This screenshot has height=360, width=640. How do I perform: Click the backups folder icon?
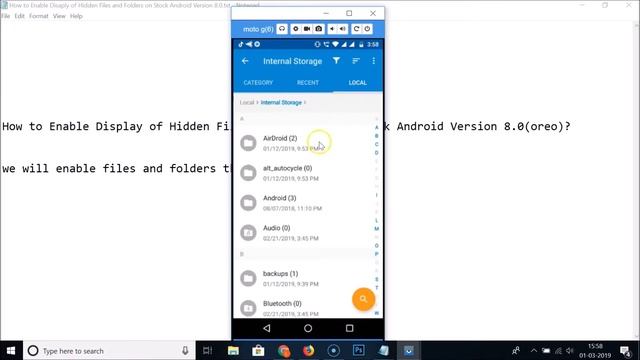coord(248,278)
